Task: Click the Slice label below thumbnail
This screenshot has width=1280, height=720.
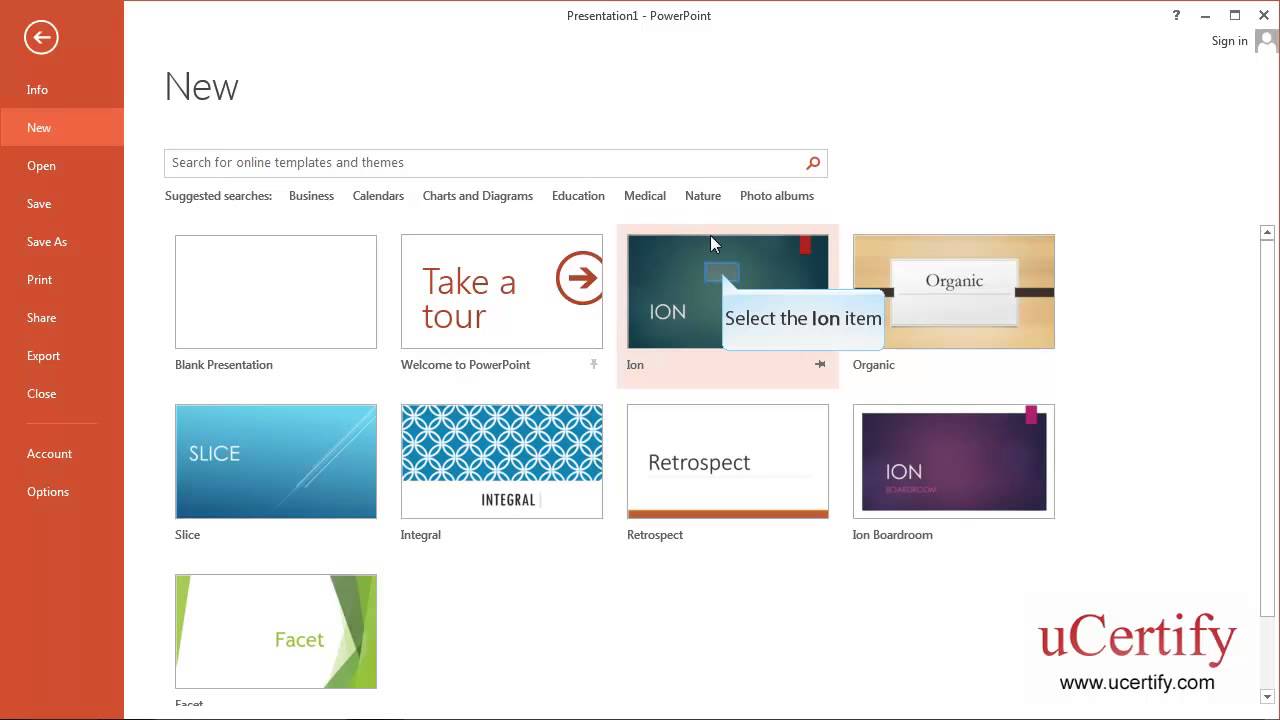Action: point(187,535)
